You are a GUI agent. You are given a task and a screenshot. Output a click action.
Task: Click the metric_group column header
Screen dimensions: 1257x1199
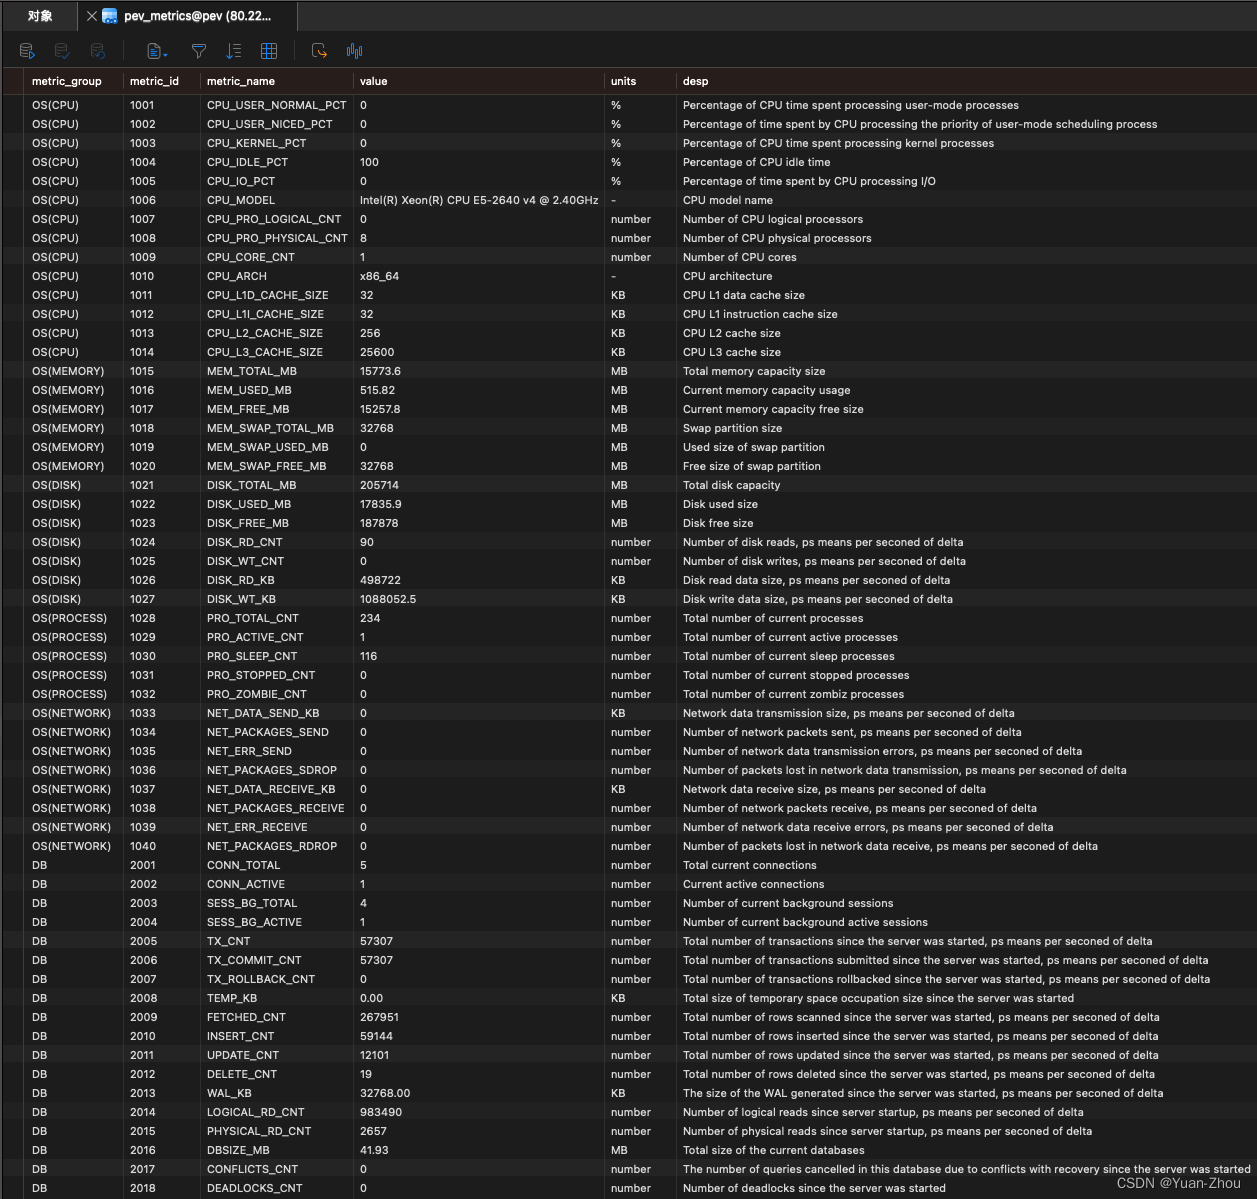coord(66,81)
